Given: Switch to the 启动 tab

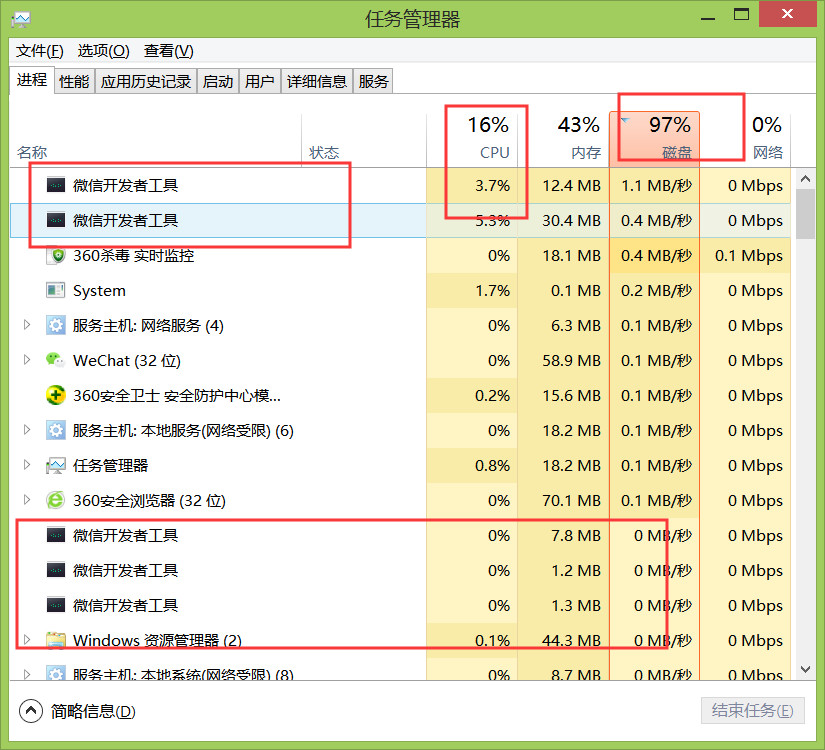Looking at the screenshot, I should (x=218, y=82).
